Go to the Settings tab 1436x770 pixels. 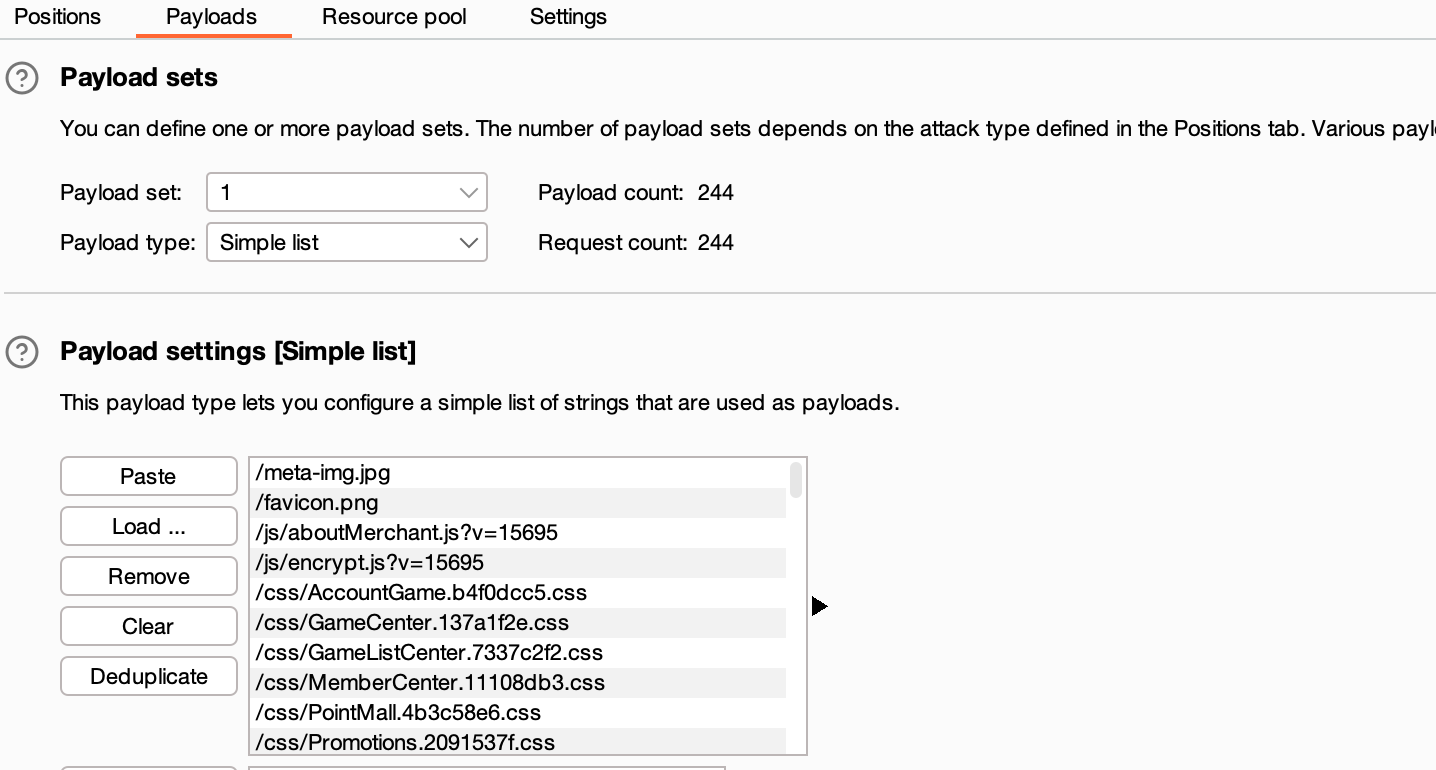click(x=568, y=17)
